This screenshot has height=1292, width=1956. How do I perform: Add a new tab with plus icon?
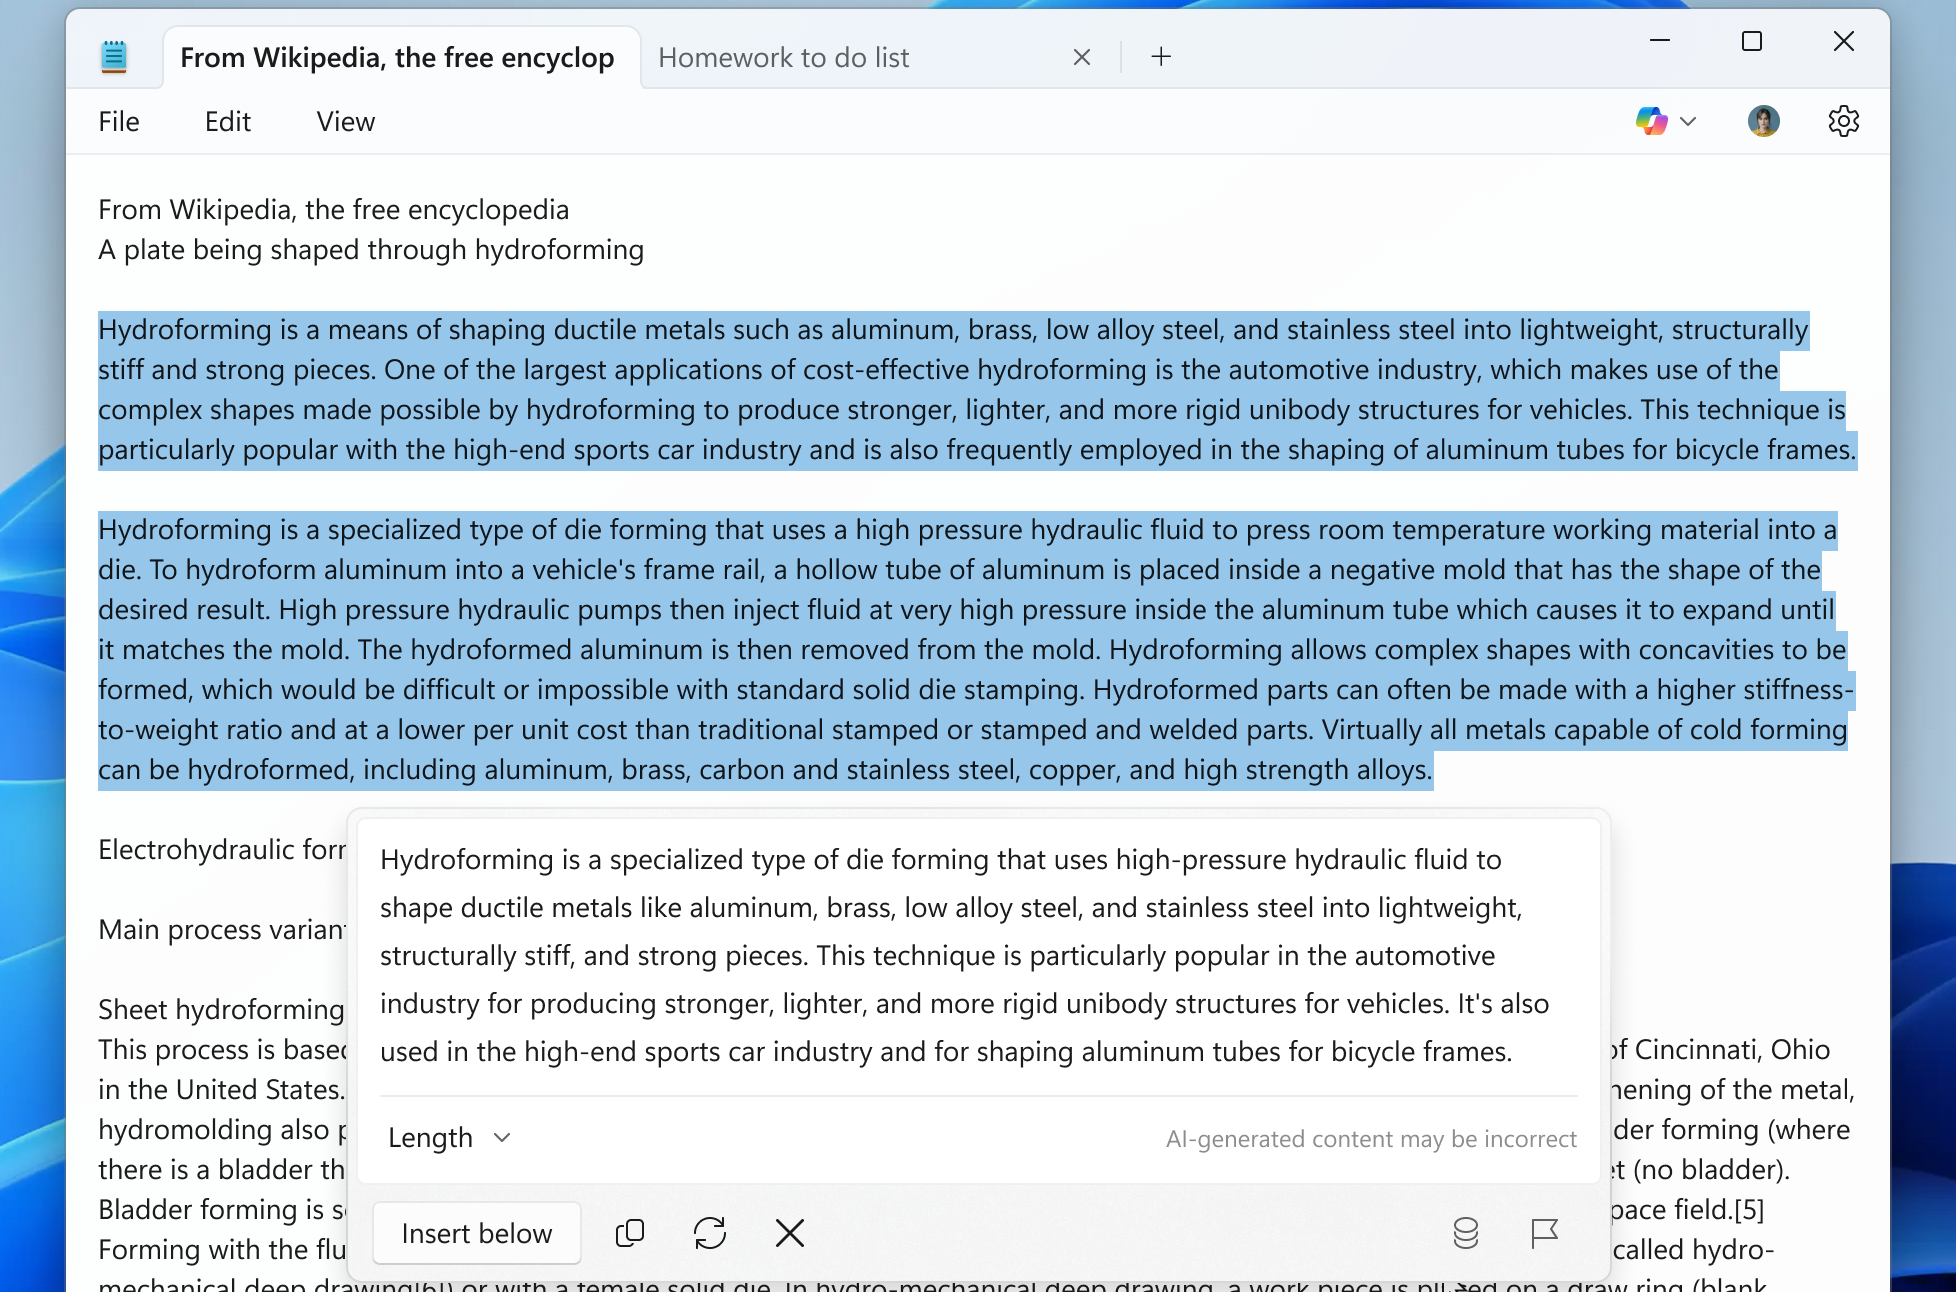coord(1161,57)
